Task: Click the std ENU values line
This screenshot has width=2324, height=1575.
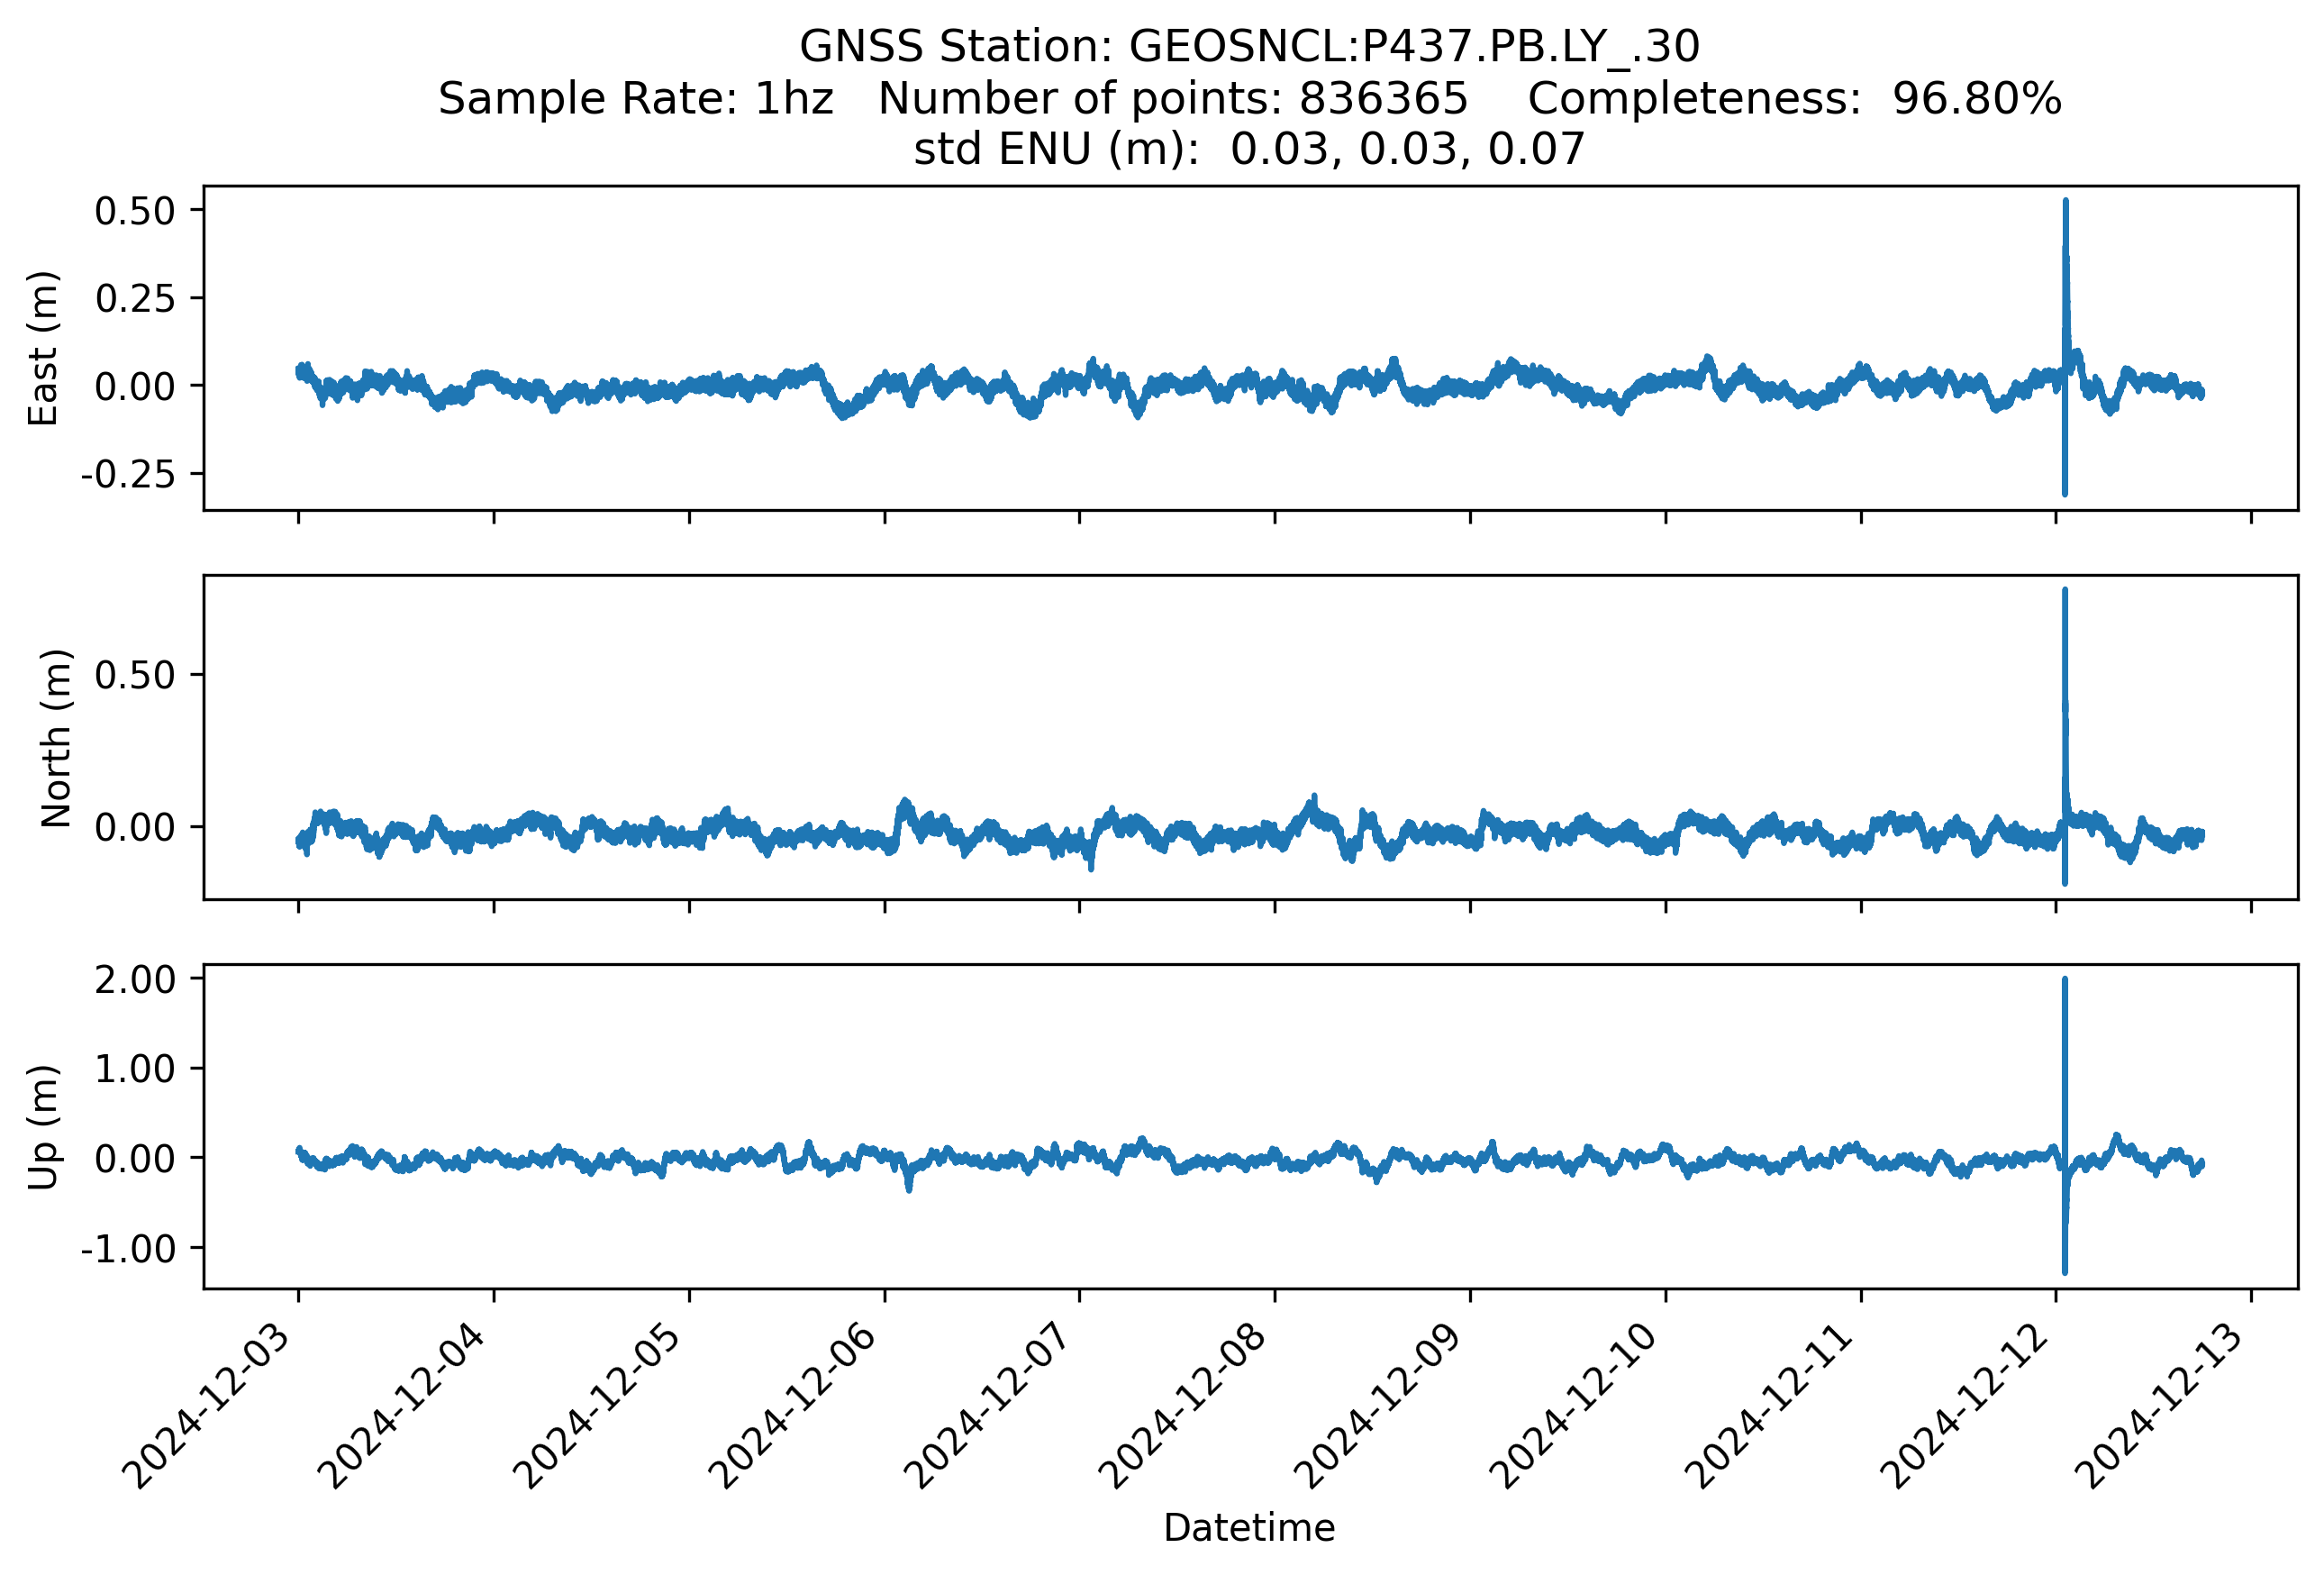Action: [x=1249, y=150]
